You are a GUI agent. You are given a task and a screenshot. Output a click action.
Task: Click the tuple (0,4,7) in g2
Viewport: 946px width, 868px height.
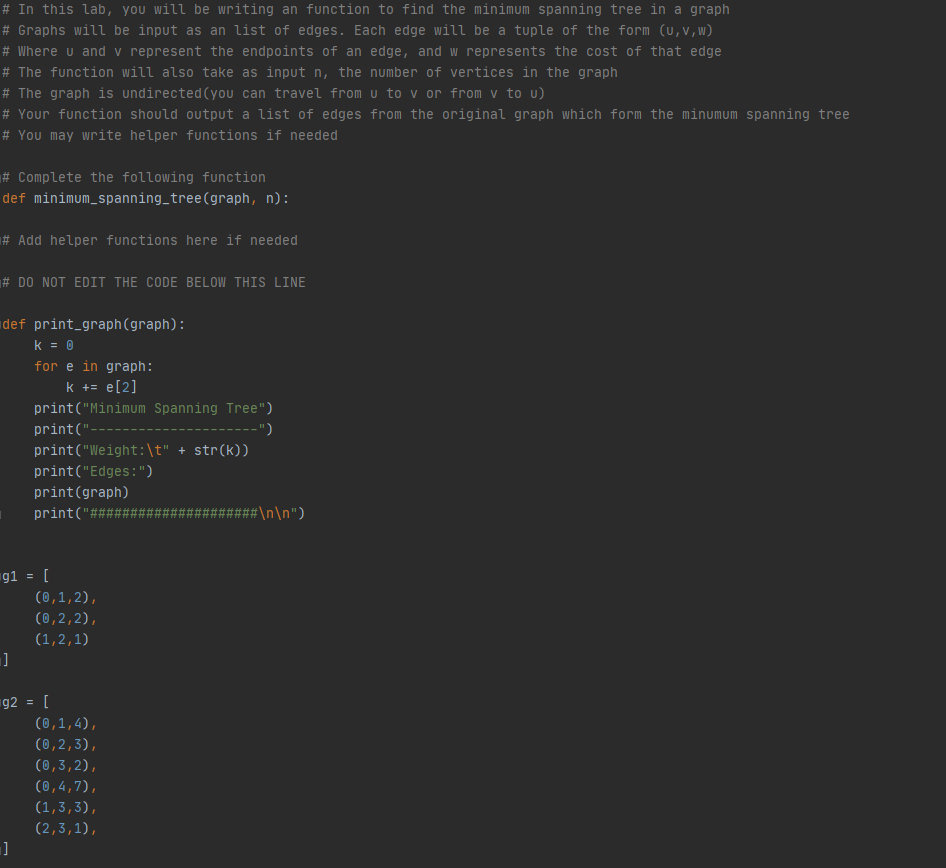point(63,786)
